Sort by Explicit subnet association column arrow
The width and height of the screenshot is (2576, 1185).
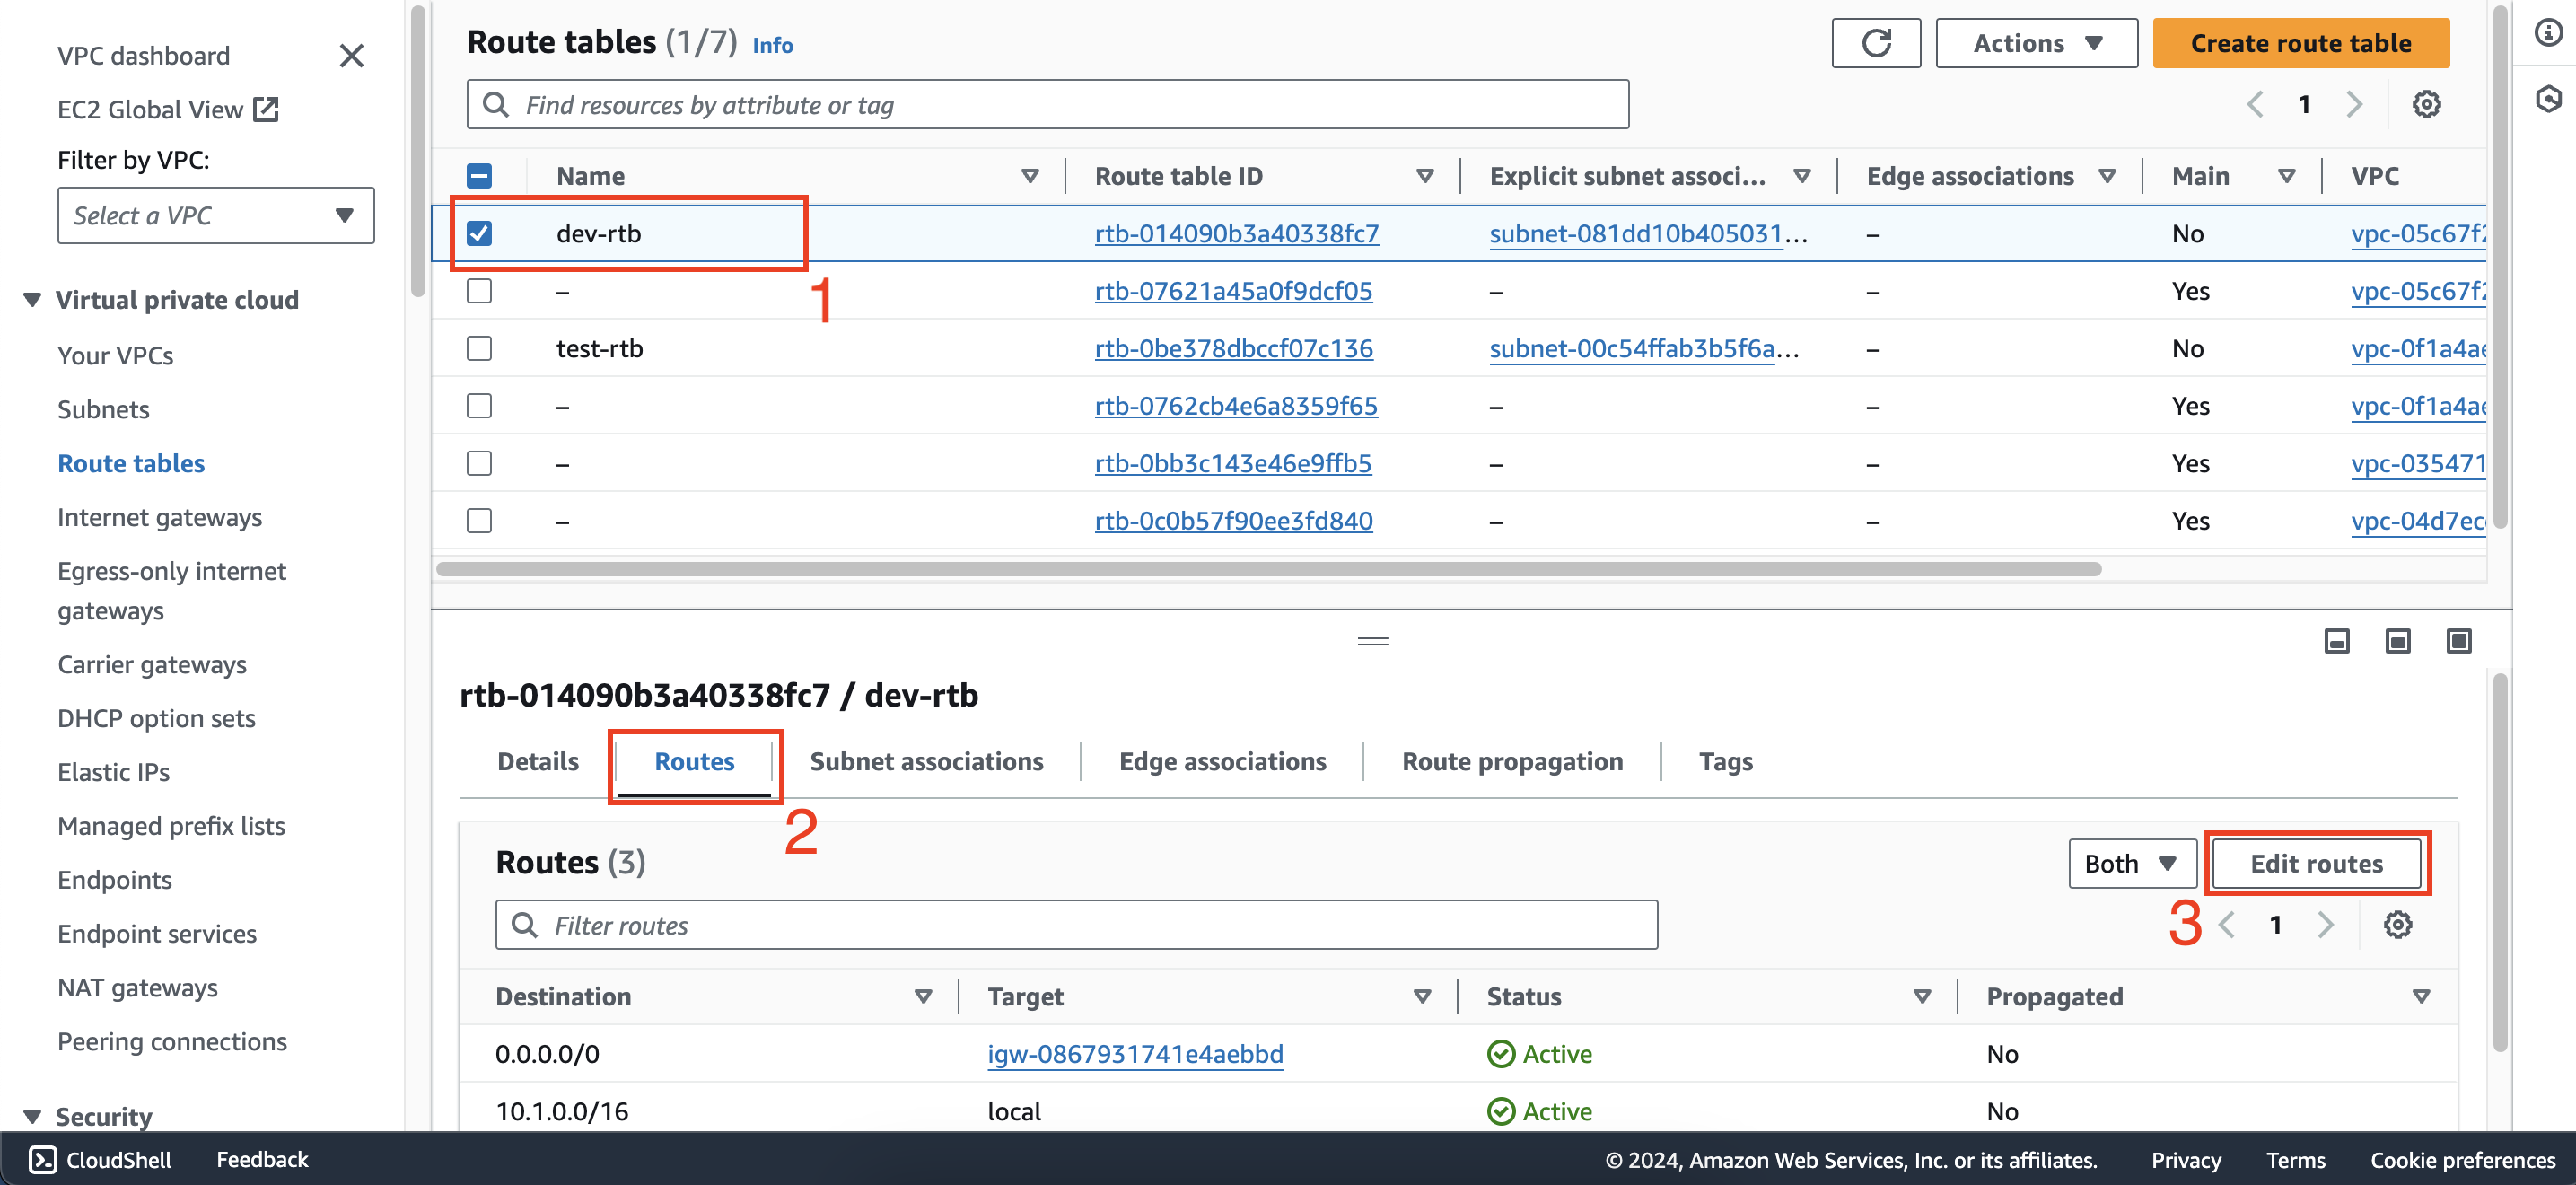pos(1802,176)
